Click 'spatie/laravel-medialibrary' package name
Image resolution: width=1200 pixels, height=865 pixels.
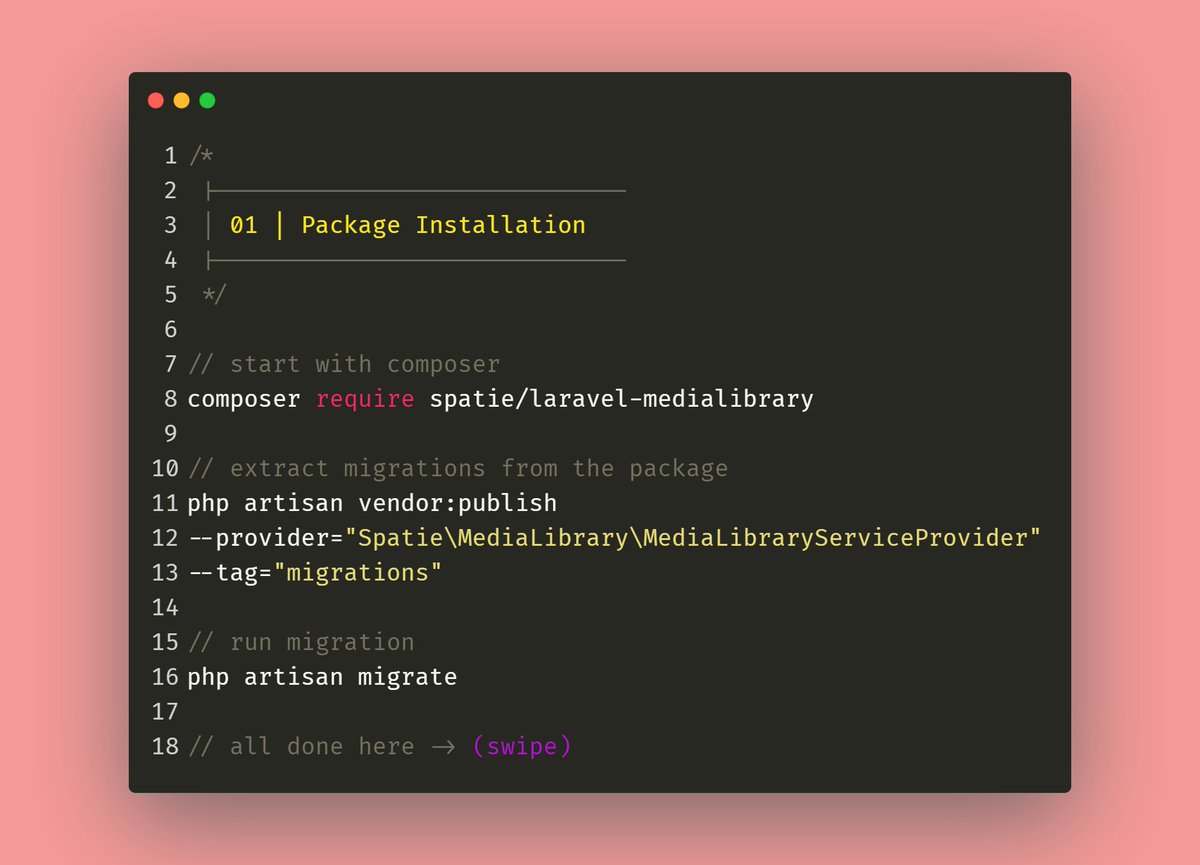(x=622, y=399)
